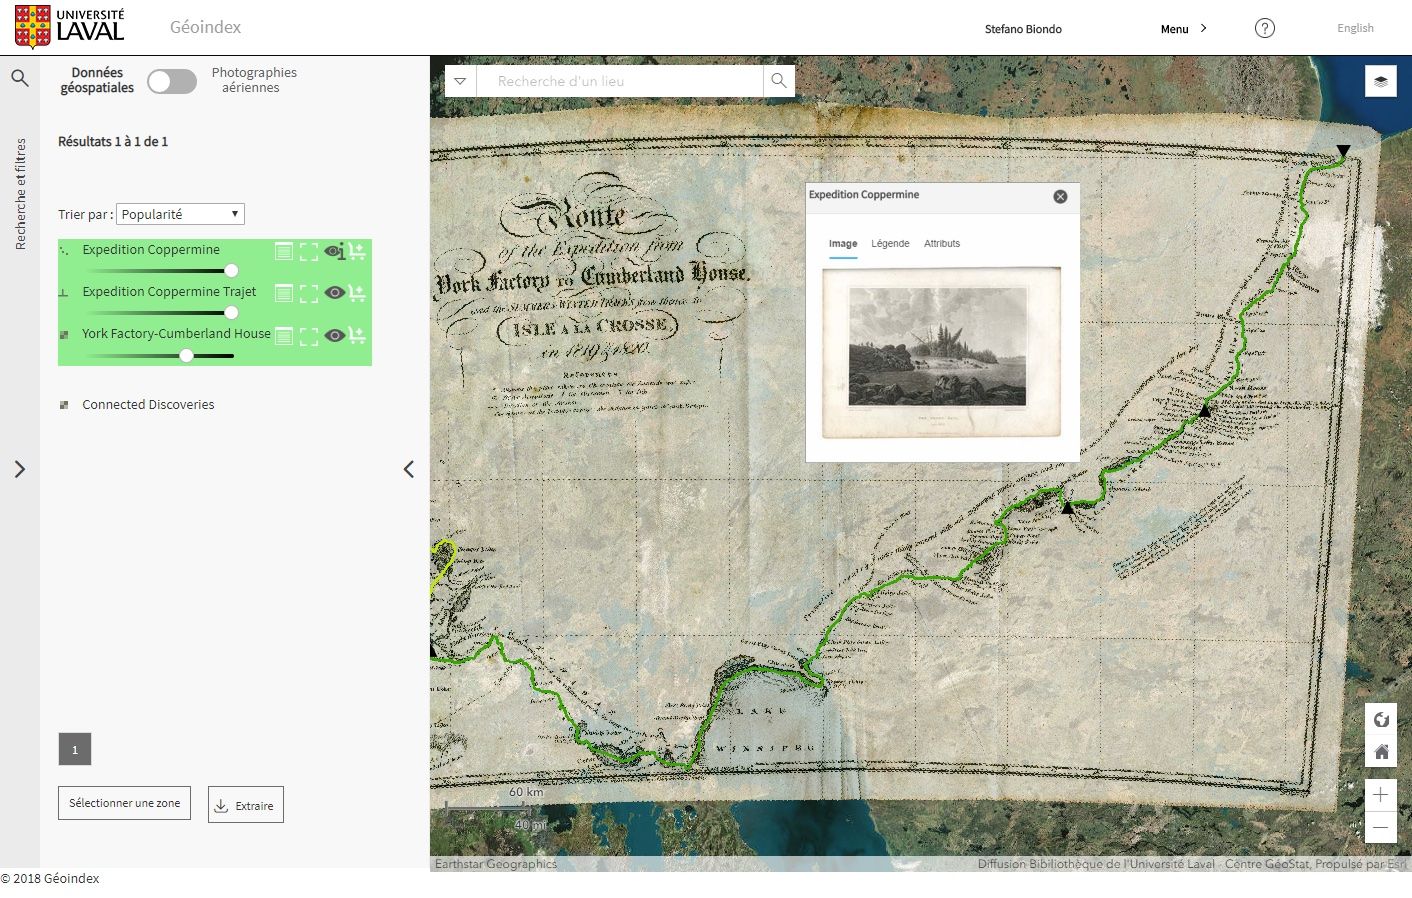Open the help question mark icon

pyautogui.click(x=1265, y=28)
